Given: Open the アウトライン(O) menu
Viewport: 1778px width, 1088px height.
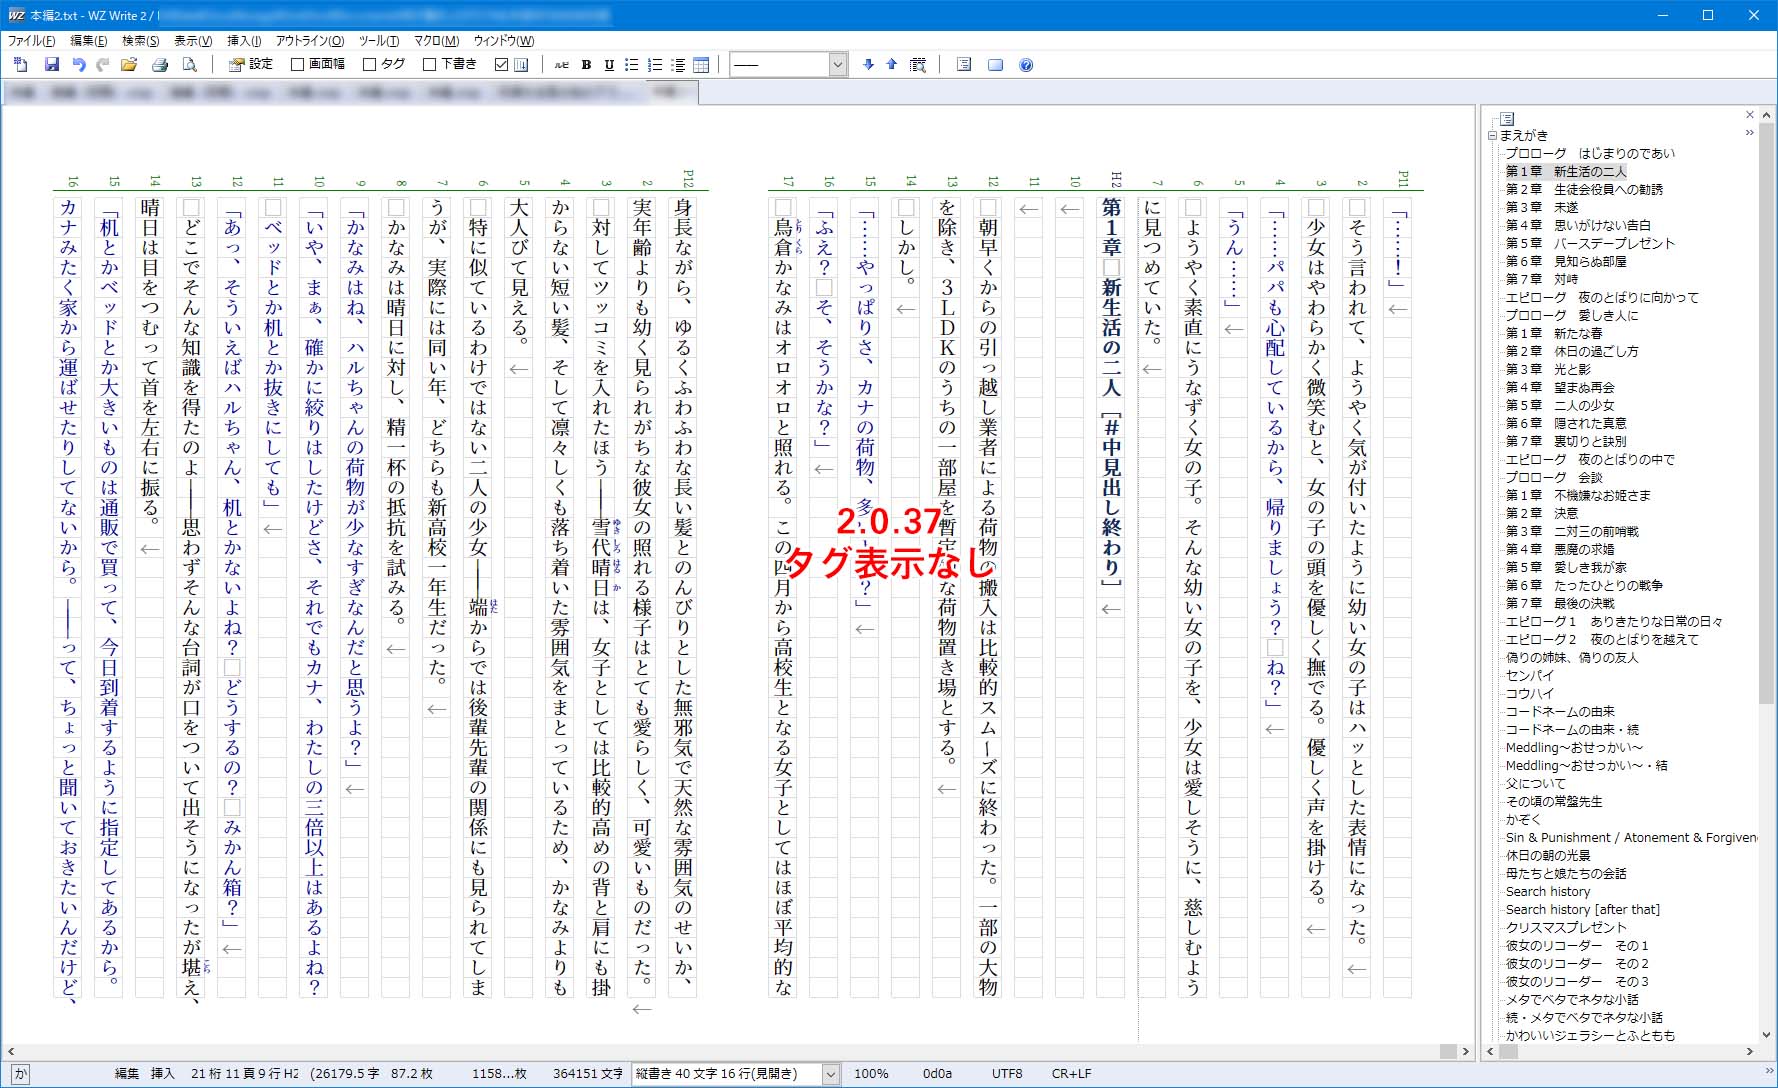Looking at the screenshot, I should tap(310, 40).
